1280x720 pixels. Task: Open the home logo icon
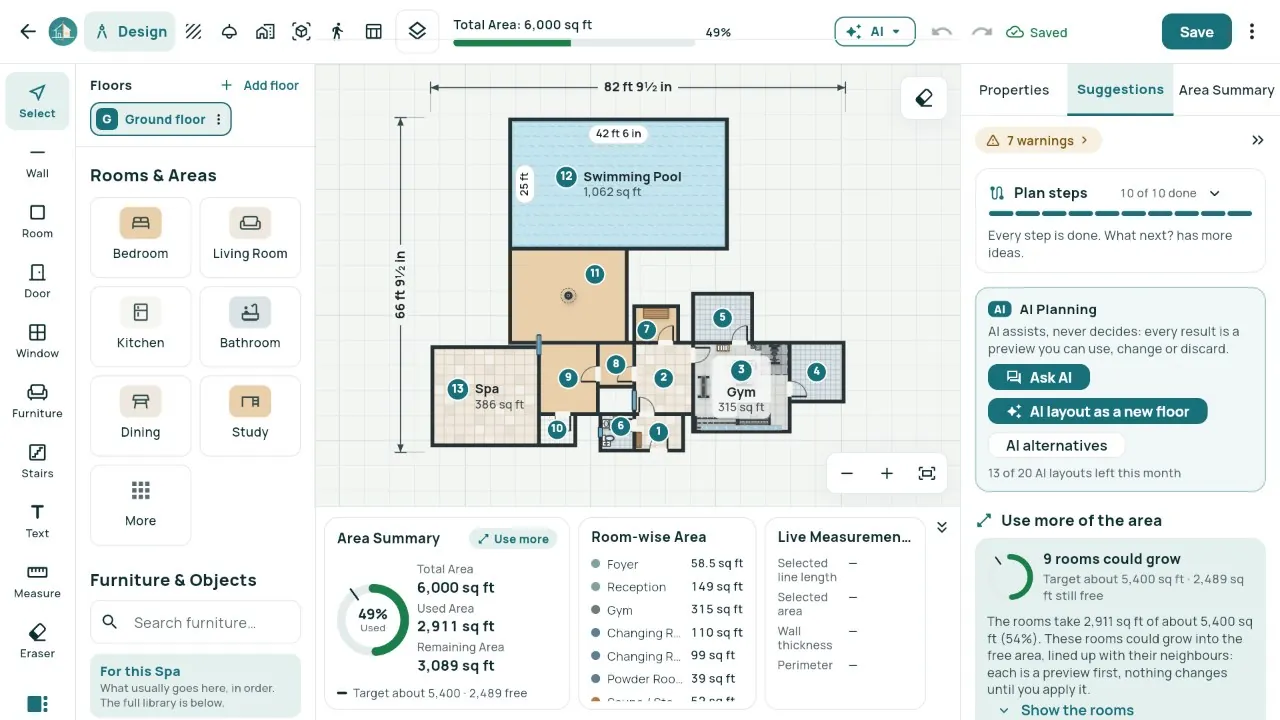63,32
